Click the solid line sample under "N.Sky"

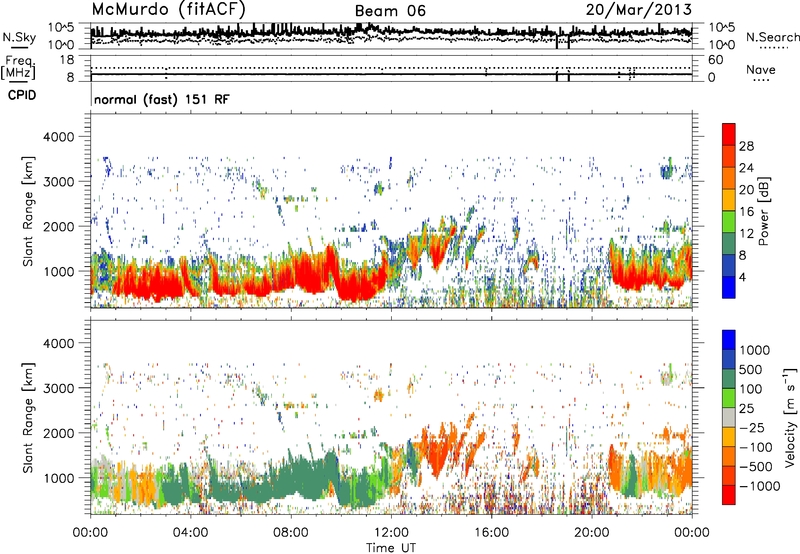pos(19,48)
